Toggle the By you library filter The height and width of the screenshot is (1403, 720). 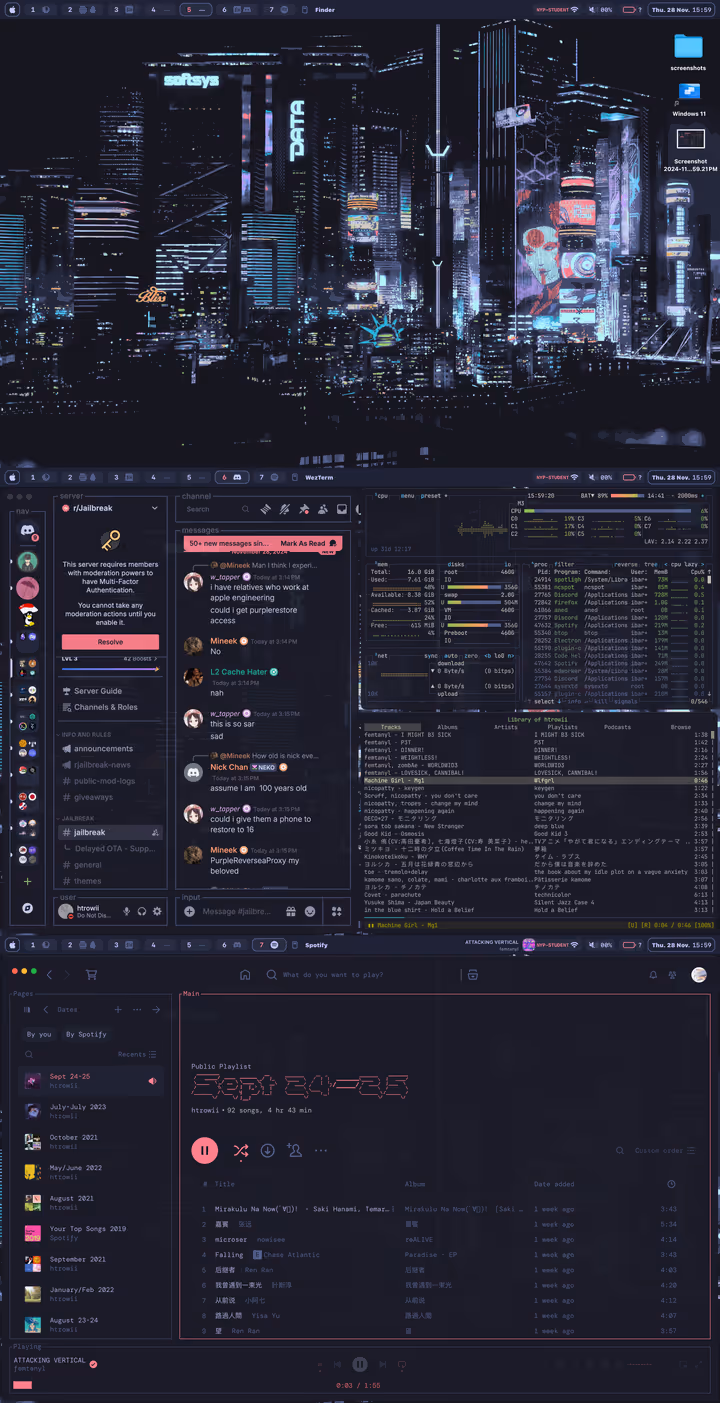click(39, 1034)
